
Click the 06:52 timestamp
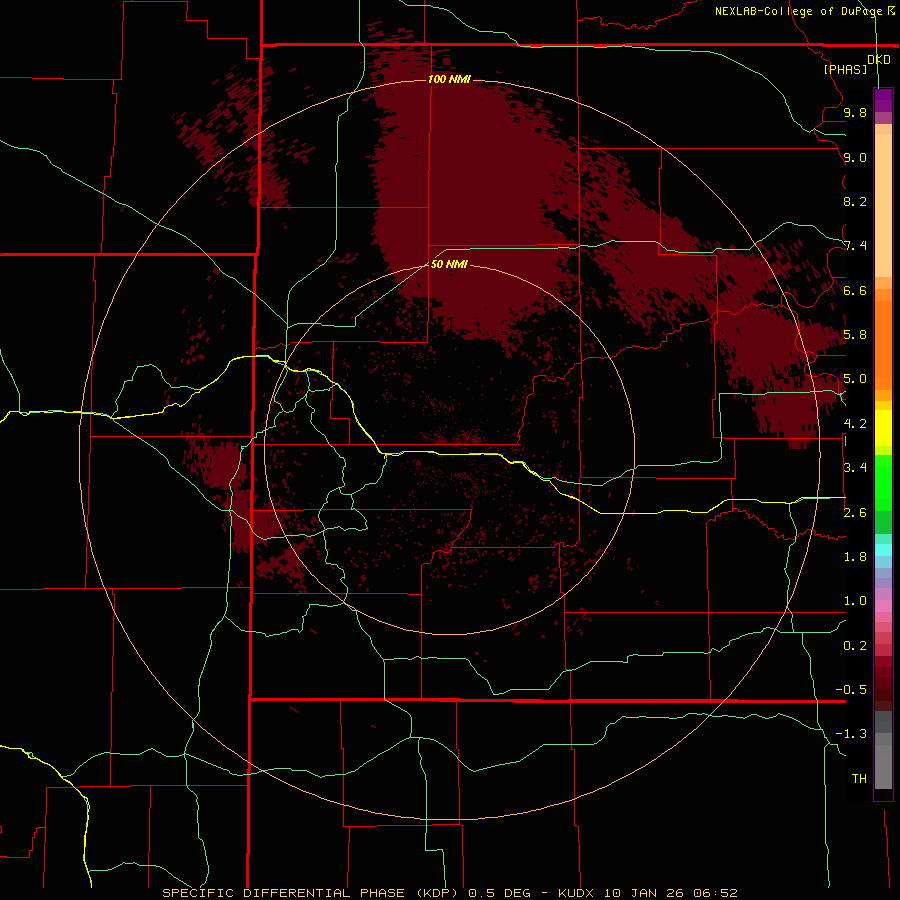click(x=715, y=893)
